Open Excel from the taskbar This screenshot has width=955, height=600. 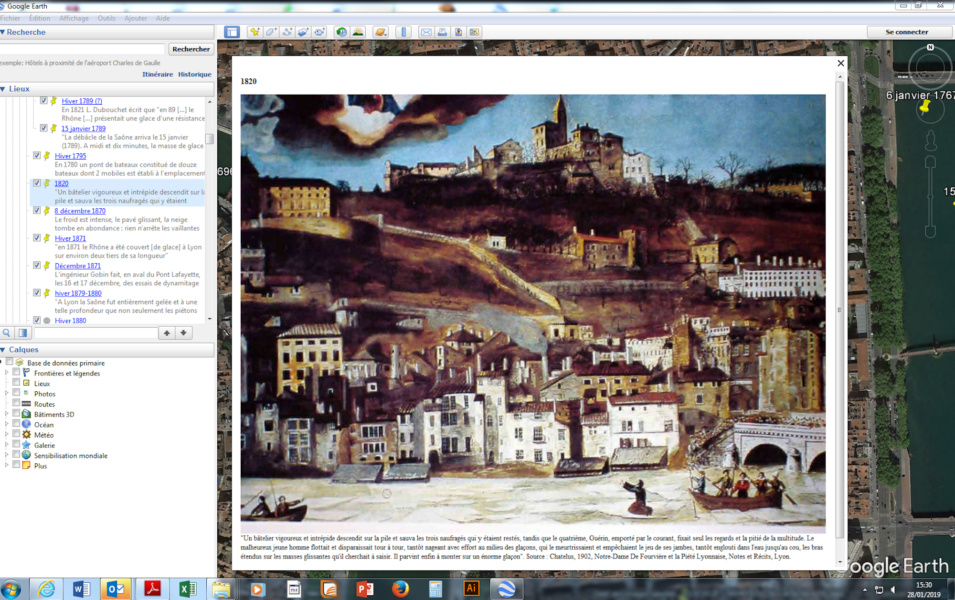[x=187, y=588]
